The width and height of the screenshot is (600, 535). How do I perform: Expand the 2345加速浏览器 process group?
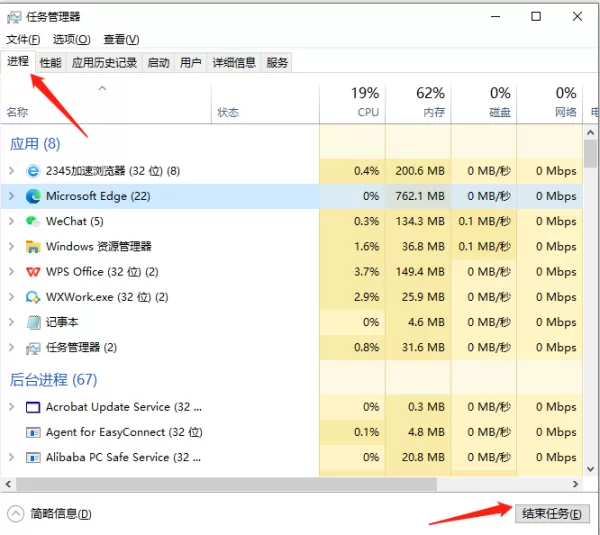(11, 171)
